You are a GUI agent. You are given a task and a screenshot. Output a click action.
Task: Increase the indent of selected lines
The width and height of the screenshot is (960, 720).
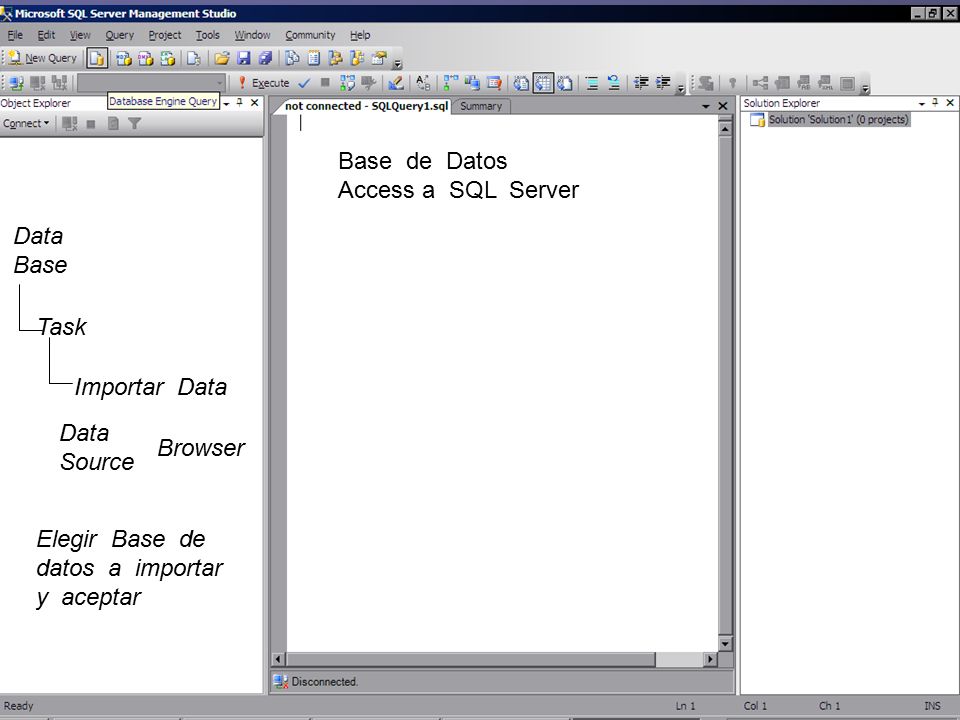(663, 83)
